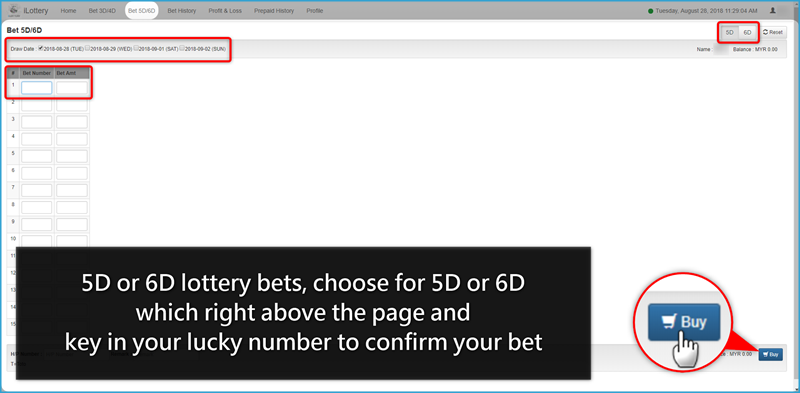Focus Bet Amt field in row 1
Screen dimensions: 800x393
[x=72, y=88]
